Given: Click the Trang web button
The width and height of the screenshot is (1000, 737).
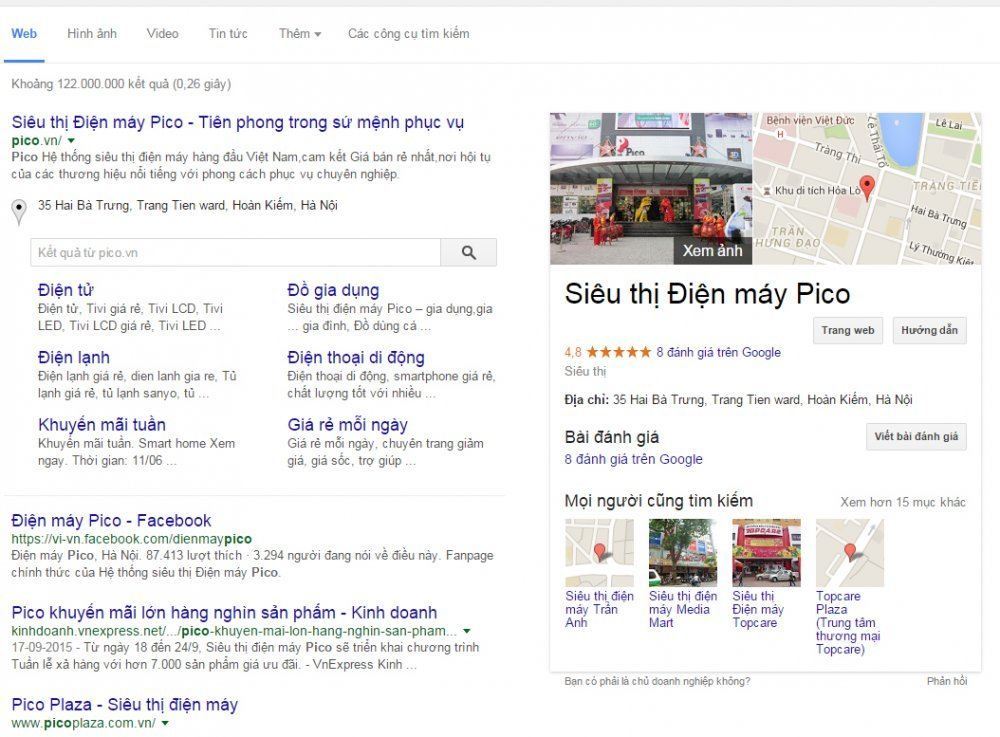Looking at the screenshot, I should (848, 330).
